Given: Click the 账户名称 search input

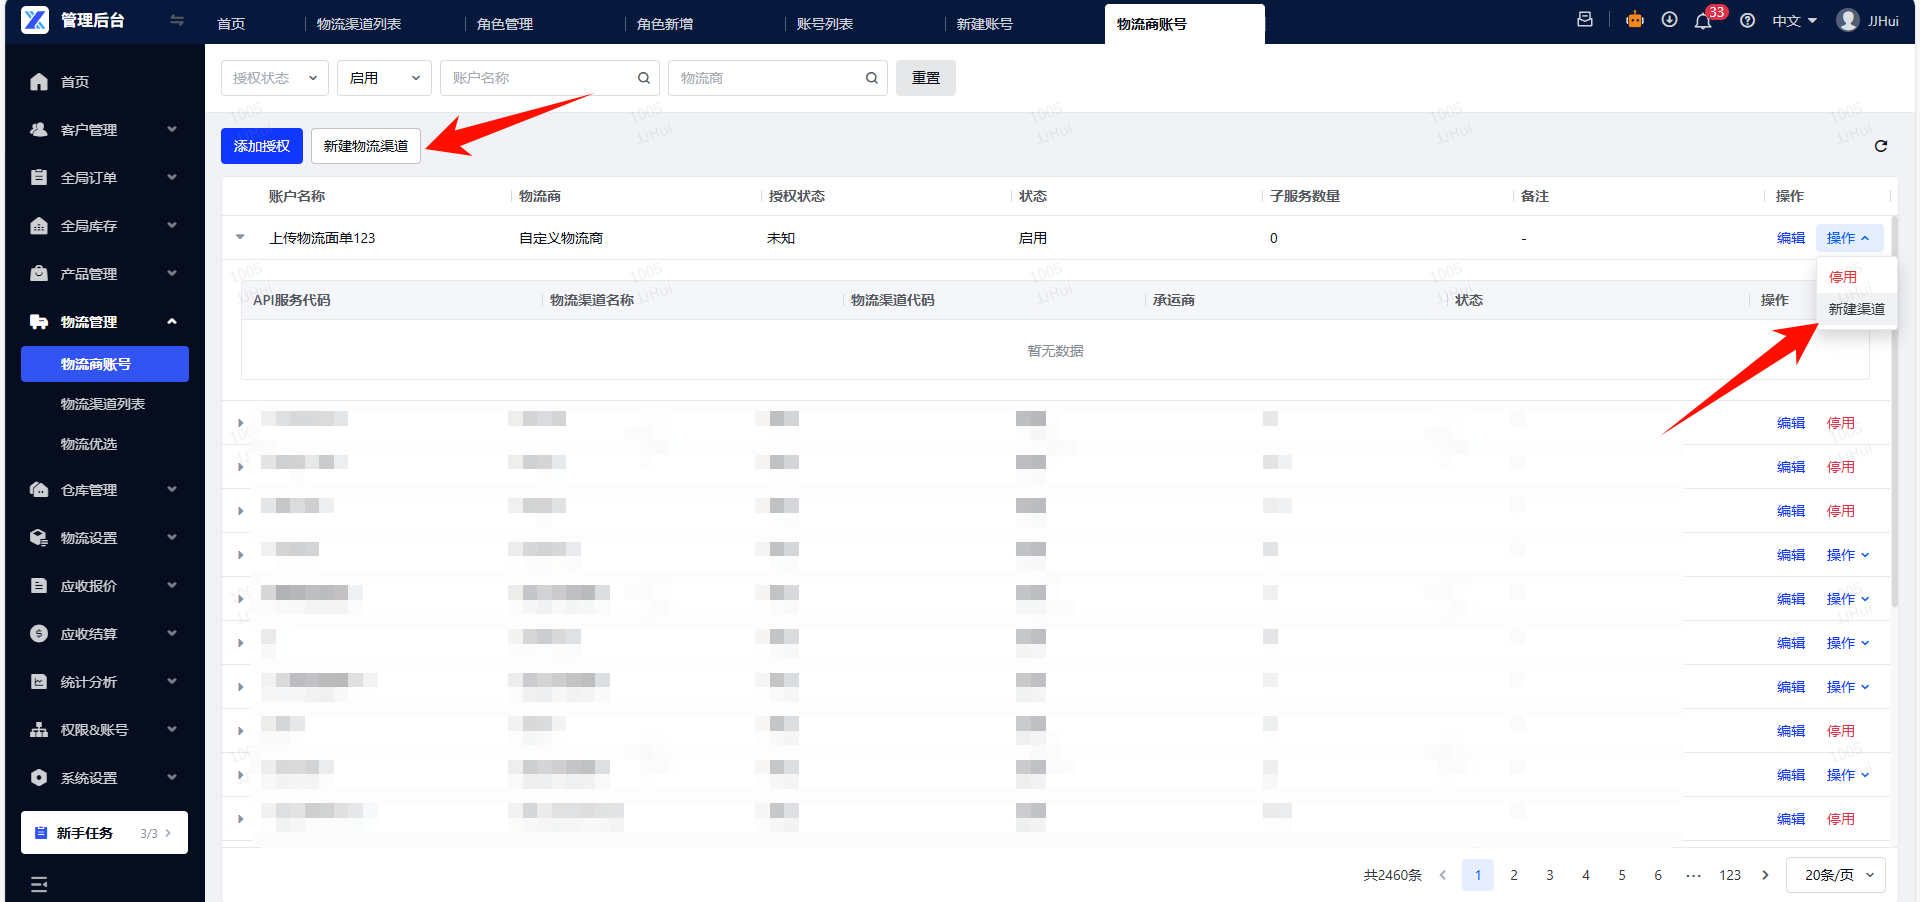Looking at the screenshot, I should 548,78.
